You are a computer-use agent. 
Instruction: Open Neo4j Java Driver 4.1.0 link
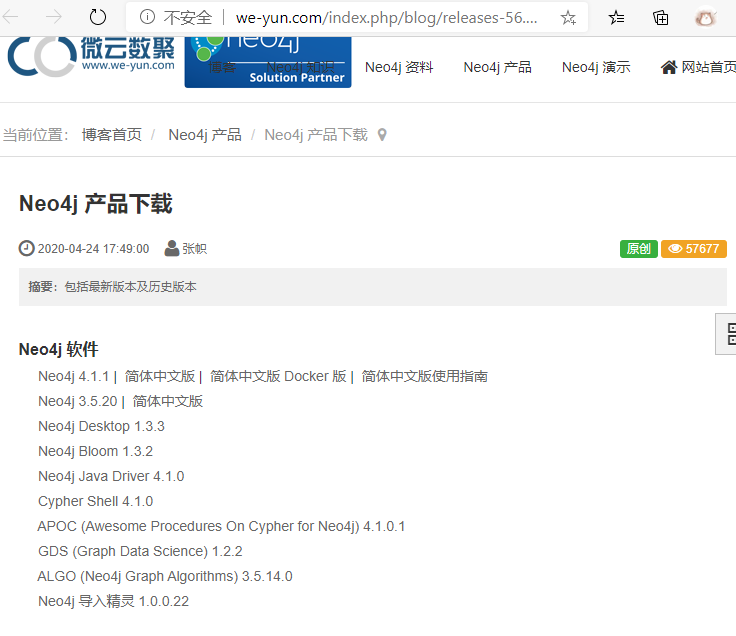click(x=111, y=476)
